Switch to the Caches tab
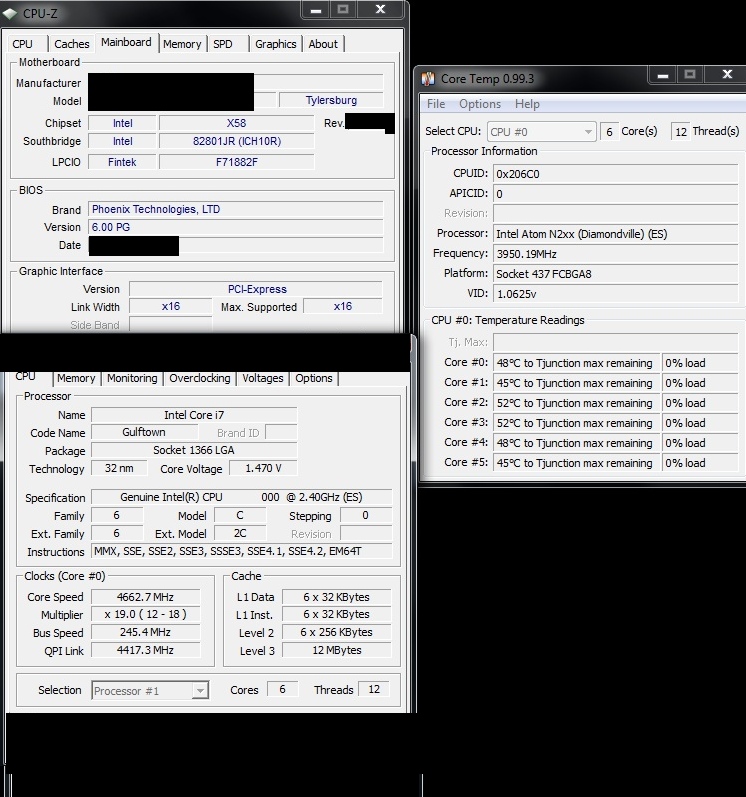746x797 pixels. click(72, 44)
